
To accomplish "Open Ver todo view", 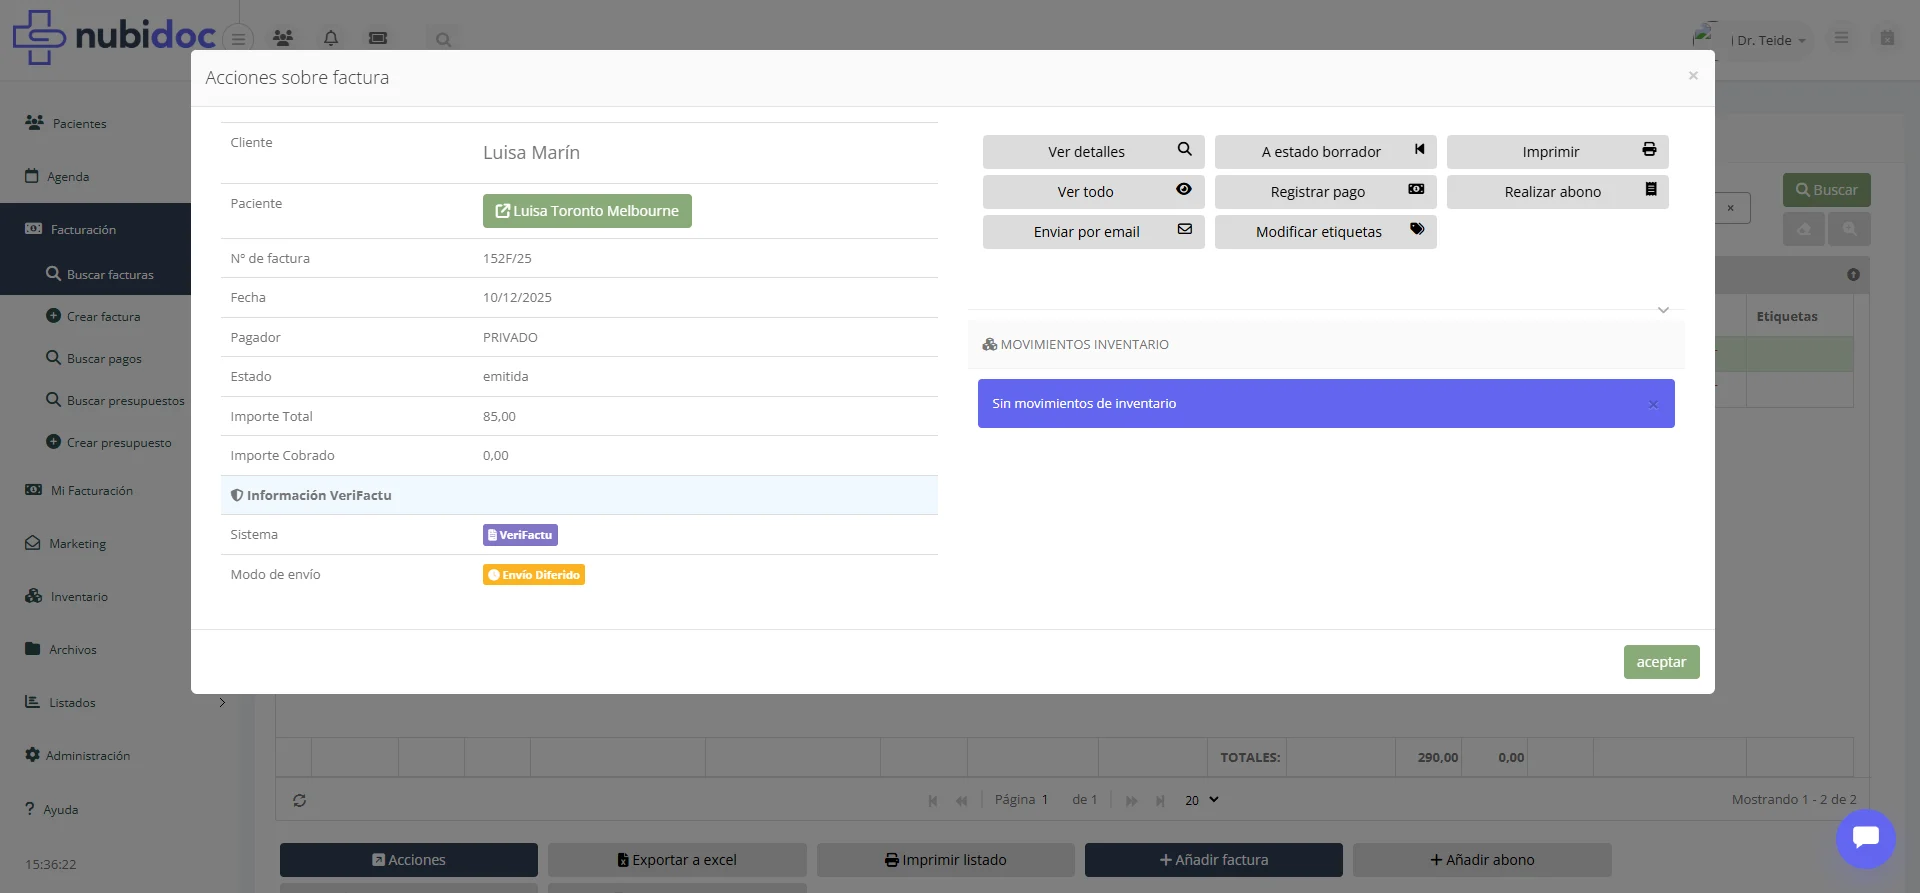I will point(1093,192).
